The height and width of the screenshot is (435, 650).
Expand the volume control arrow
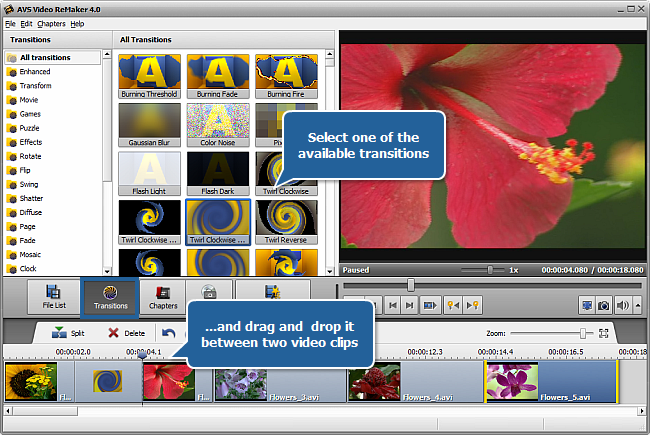[638, 306]
